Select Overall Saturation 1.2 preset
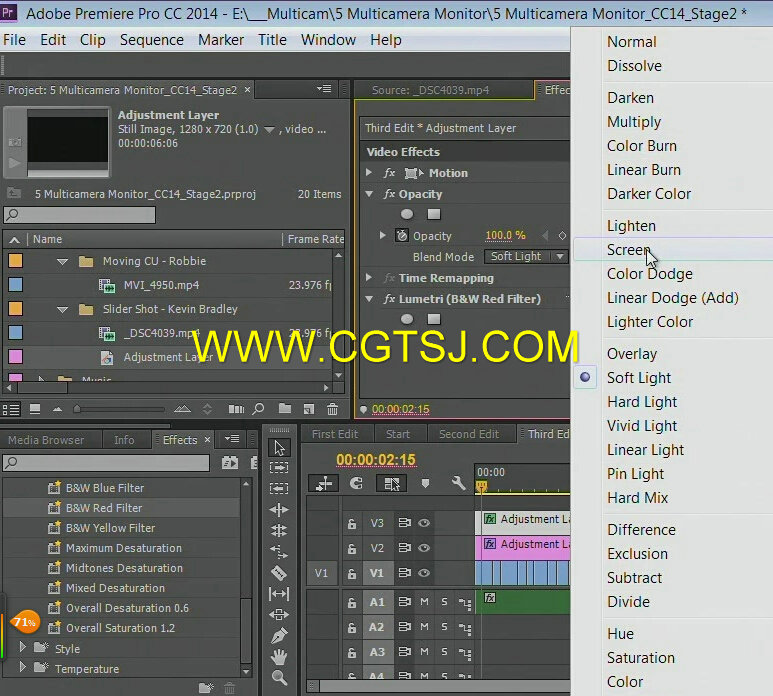 pyautogui.click(x=120, y=628)
